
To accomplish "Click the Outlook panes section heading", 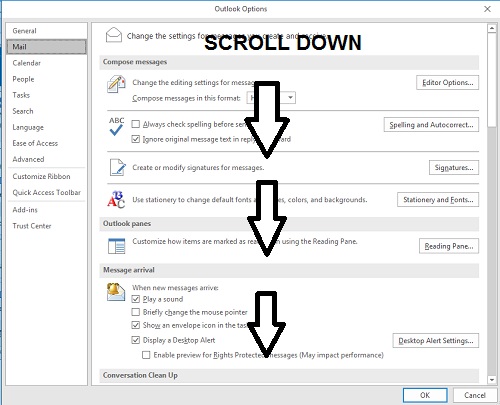I will 127,223.
